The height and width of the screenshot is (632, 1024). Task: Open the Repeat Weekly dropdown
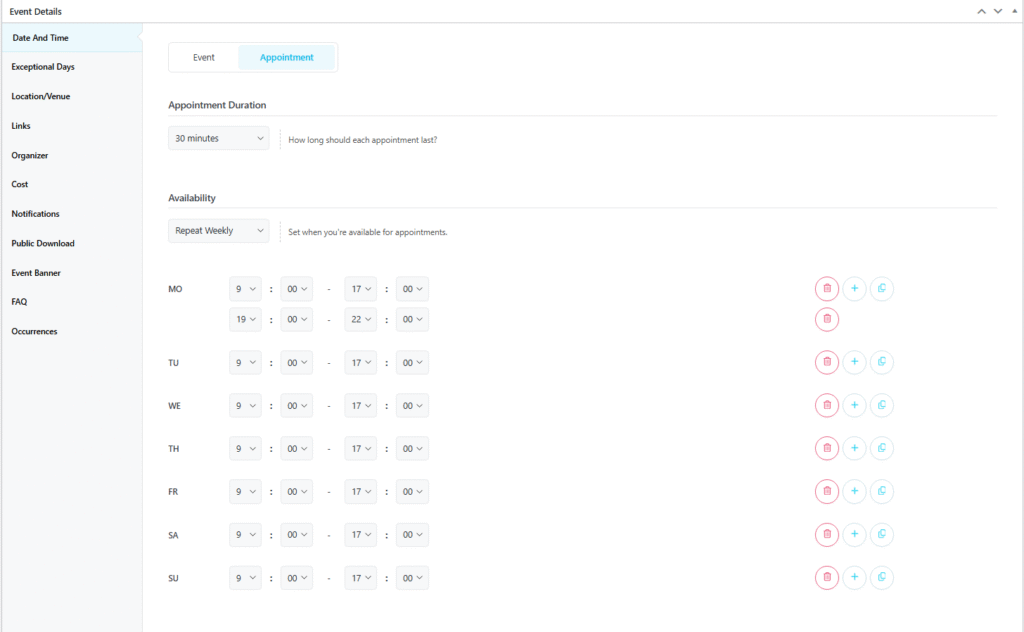[219, 230]
